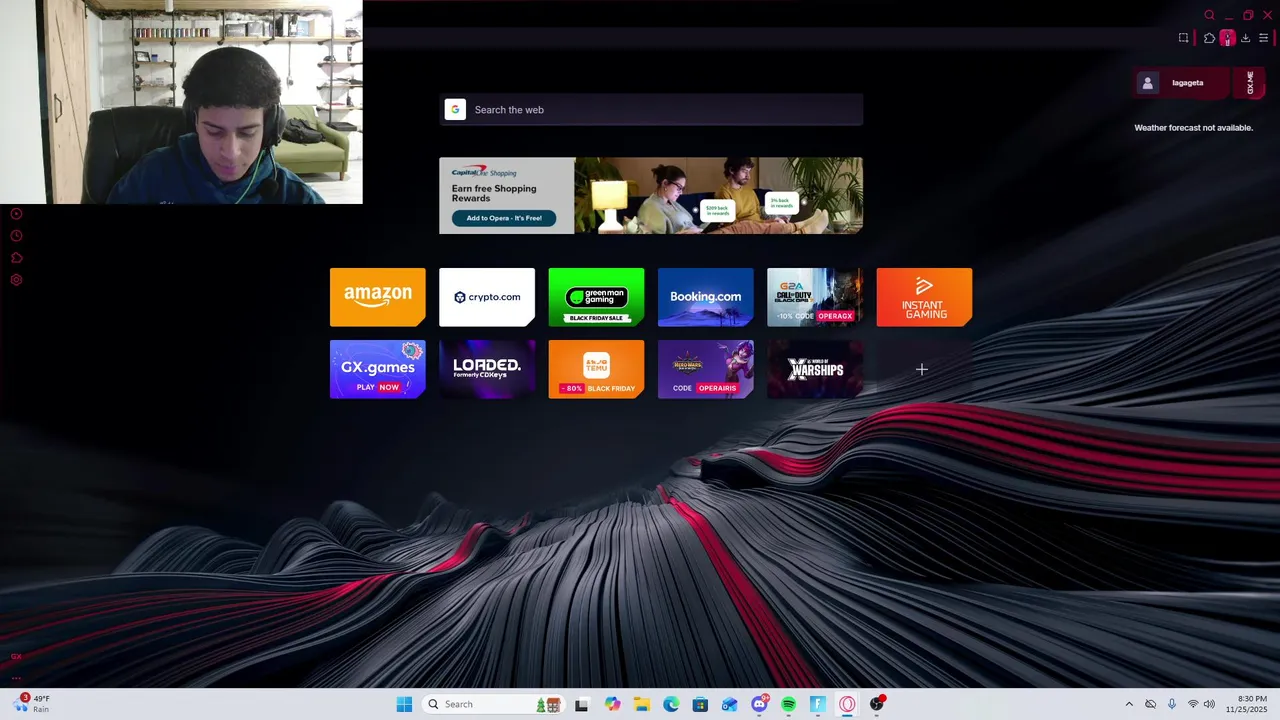
Task: Open Outlook from the taskbar
Action: click(730, 704)
